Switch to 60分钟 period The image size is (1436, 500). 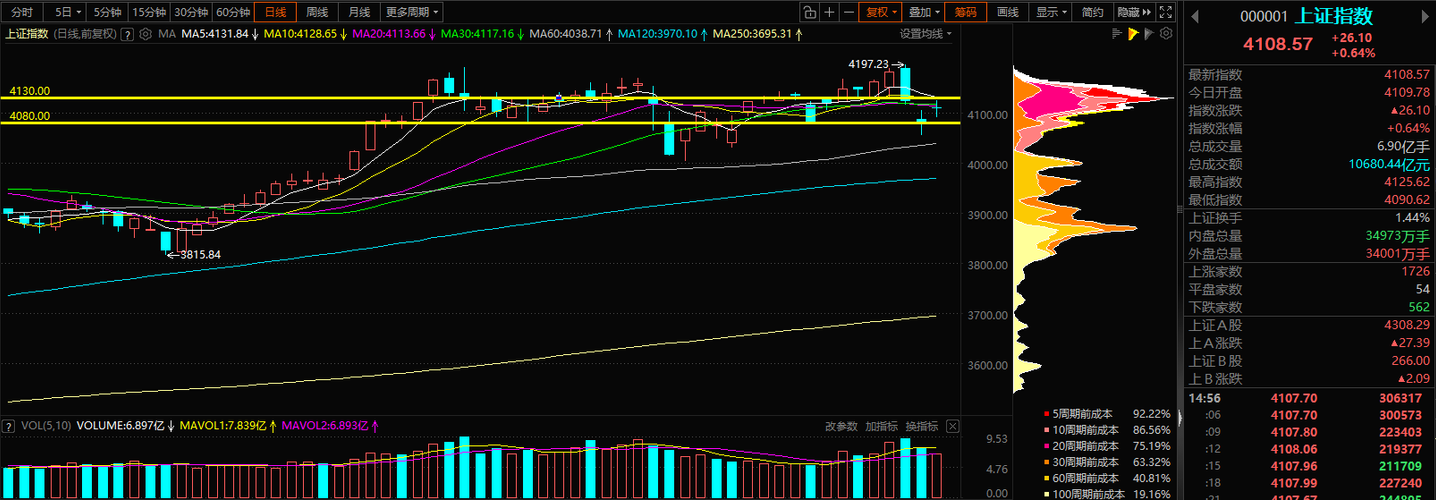click(232, 12)
